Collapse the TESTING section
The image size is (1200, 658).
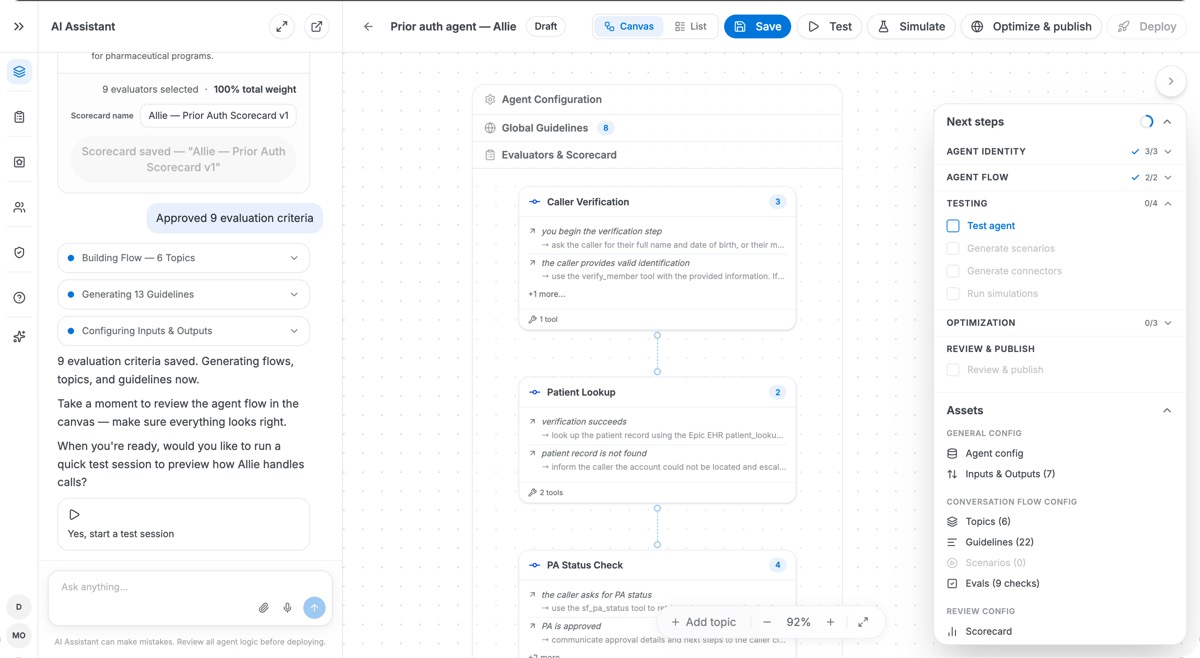(1059, 203)
